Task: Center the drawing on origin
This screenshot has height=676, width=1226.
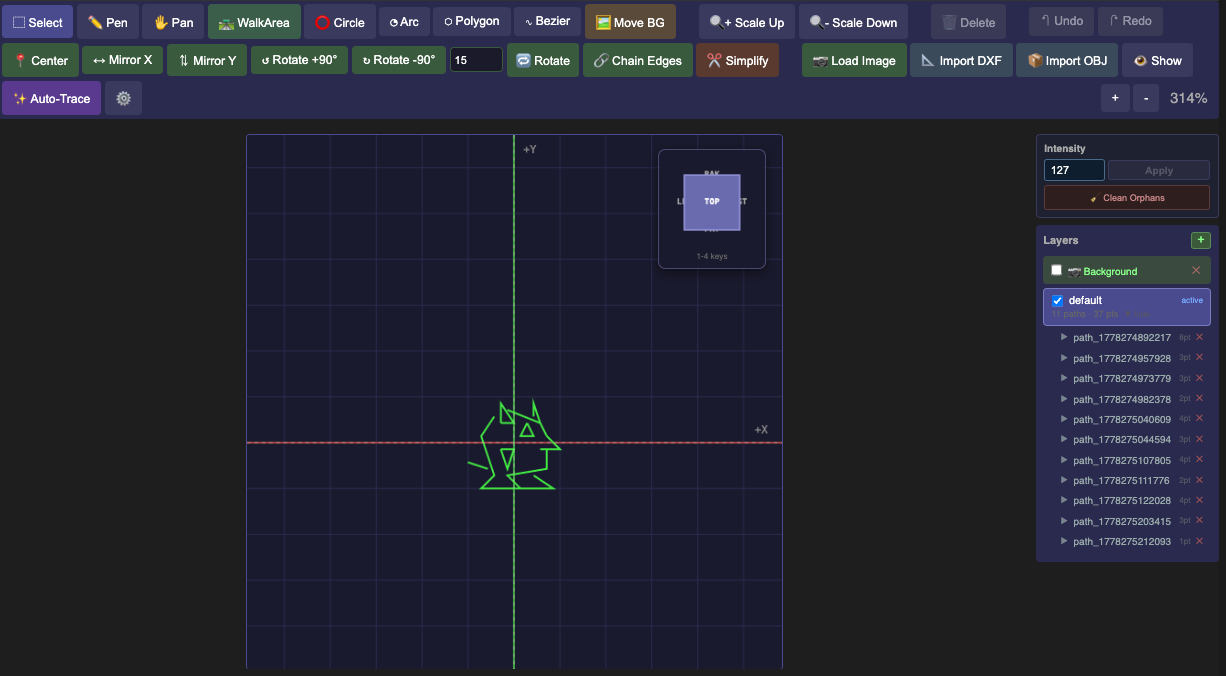Action: pos(40,60)
